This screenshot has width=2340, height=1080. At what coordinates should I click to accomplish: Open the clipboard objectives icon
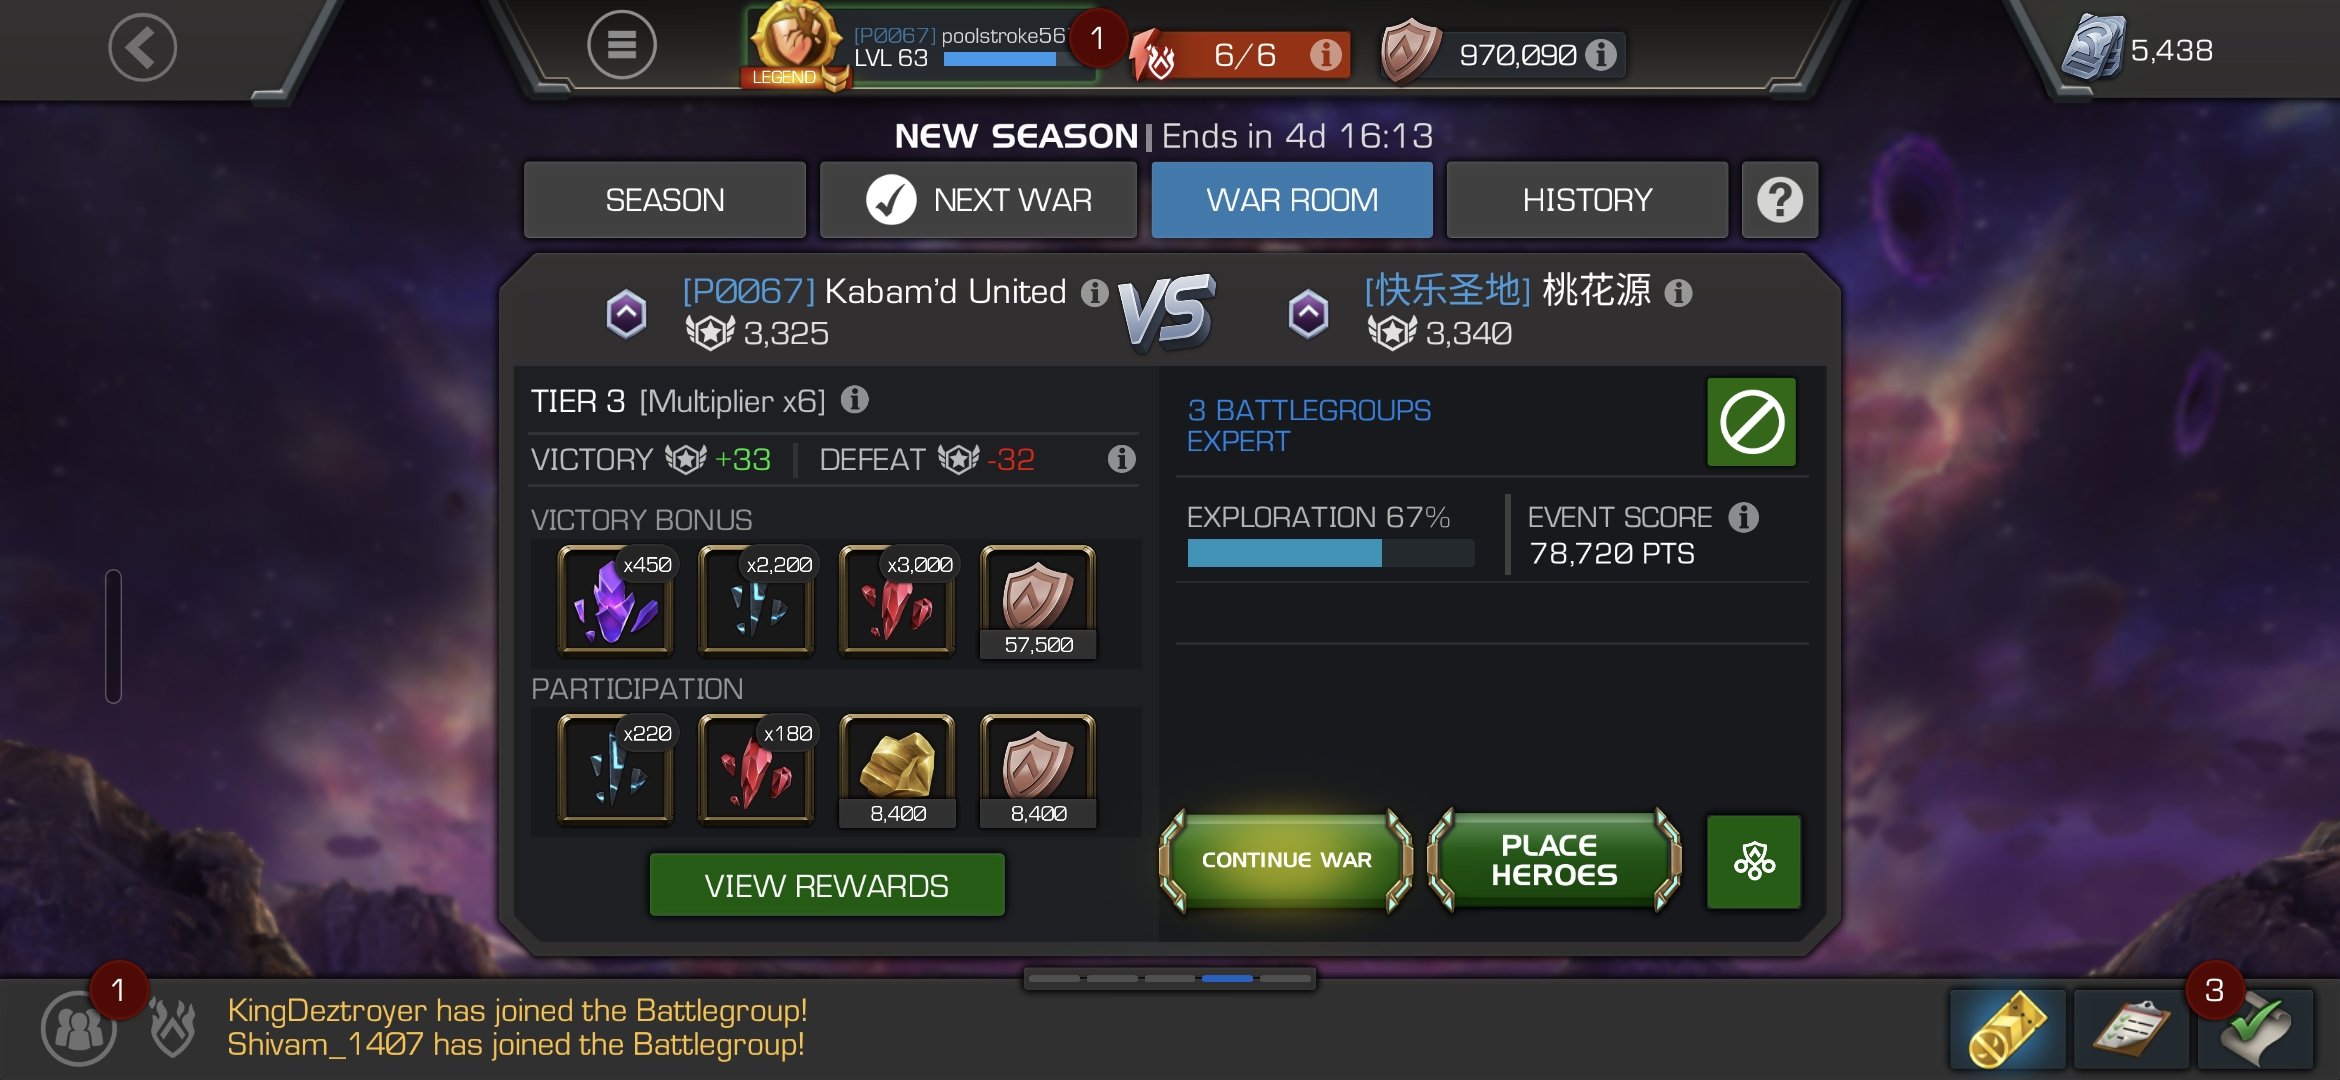[2131, 1029]
